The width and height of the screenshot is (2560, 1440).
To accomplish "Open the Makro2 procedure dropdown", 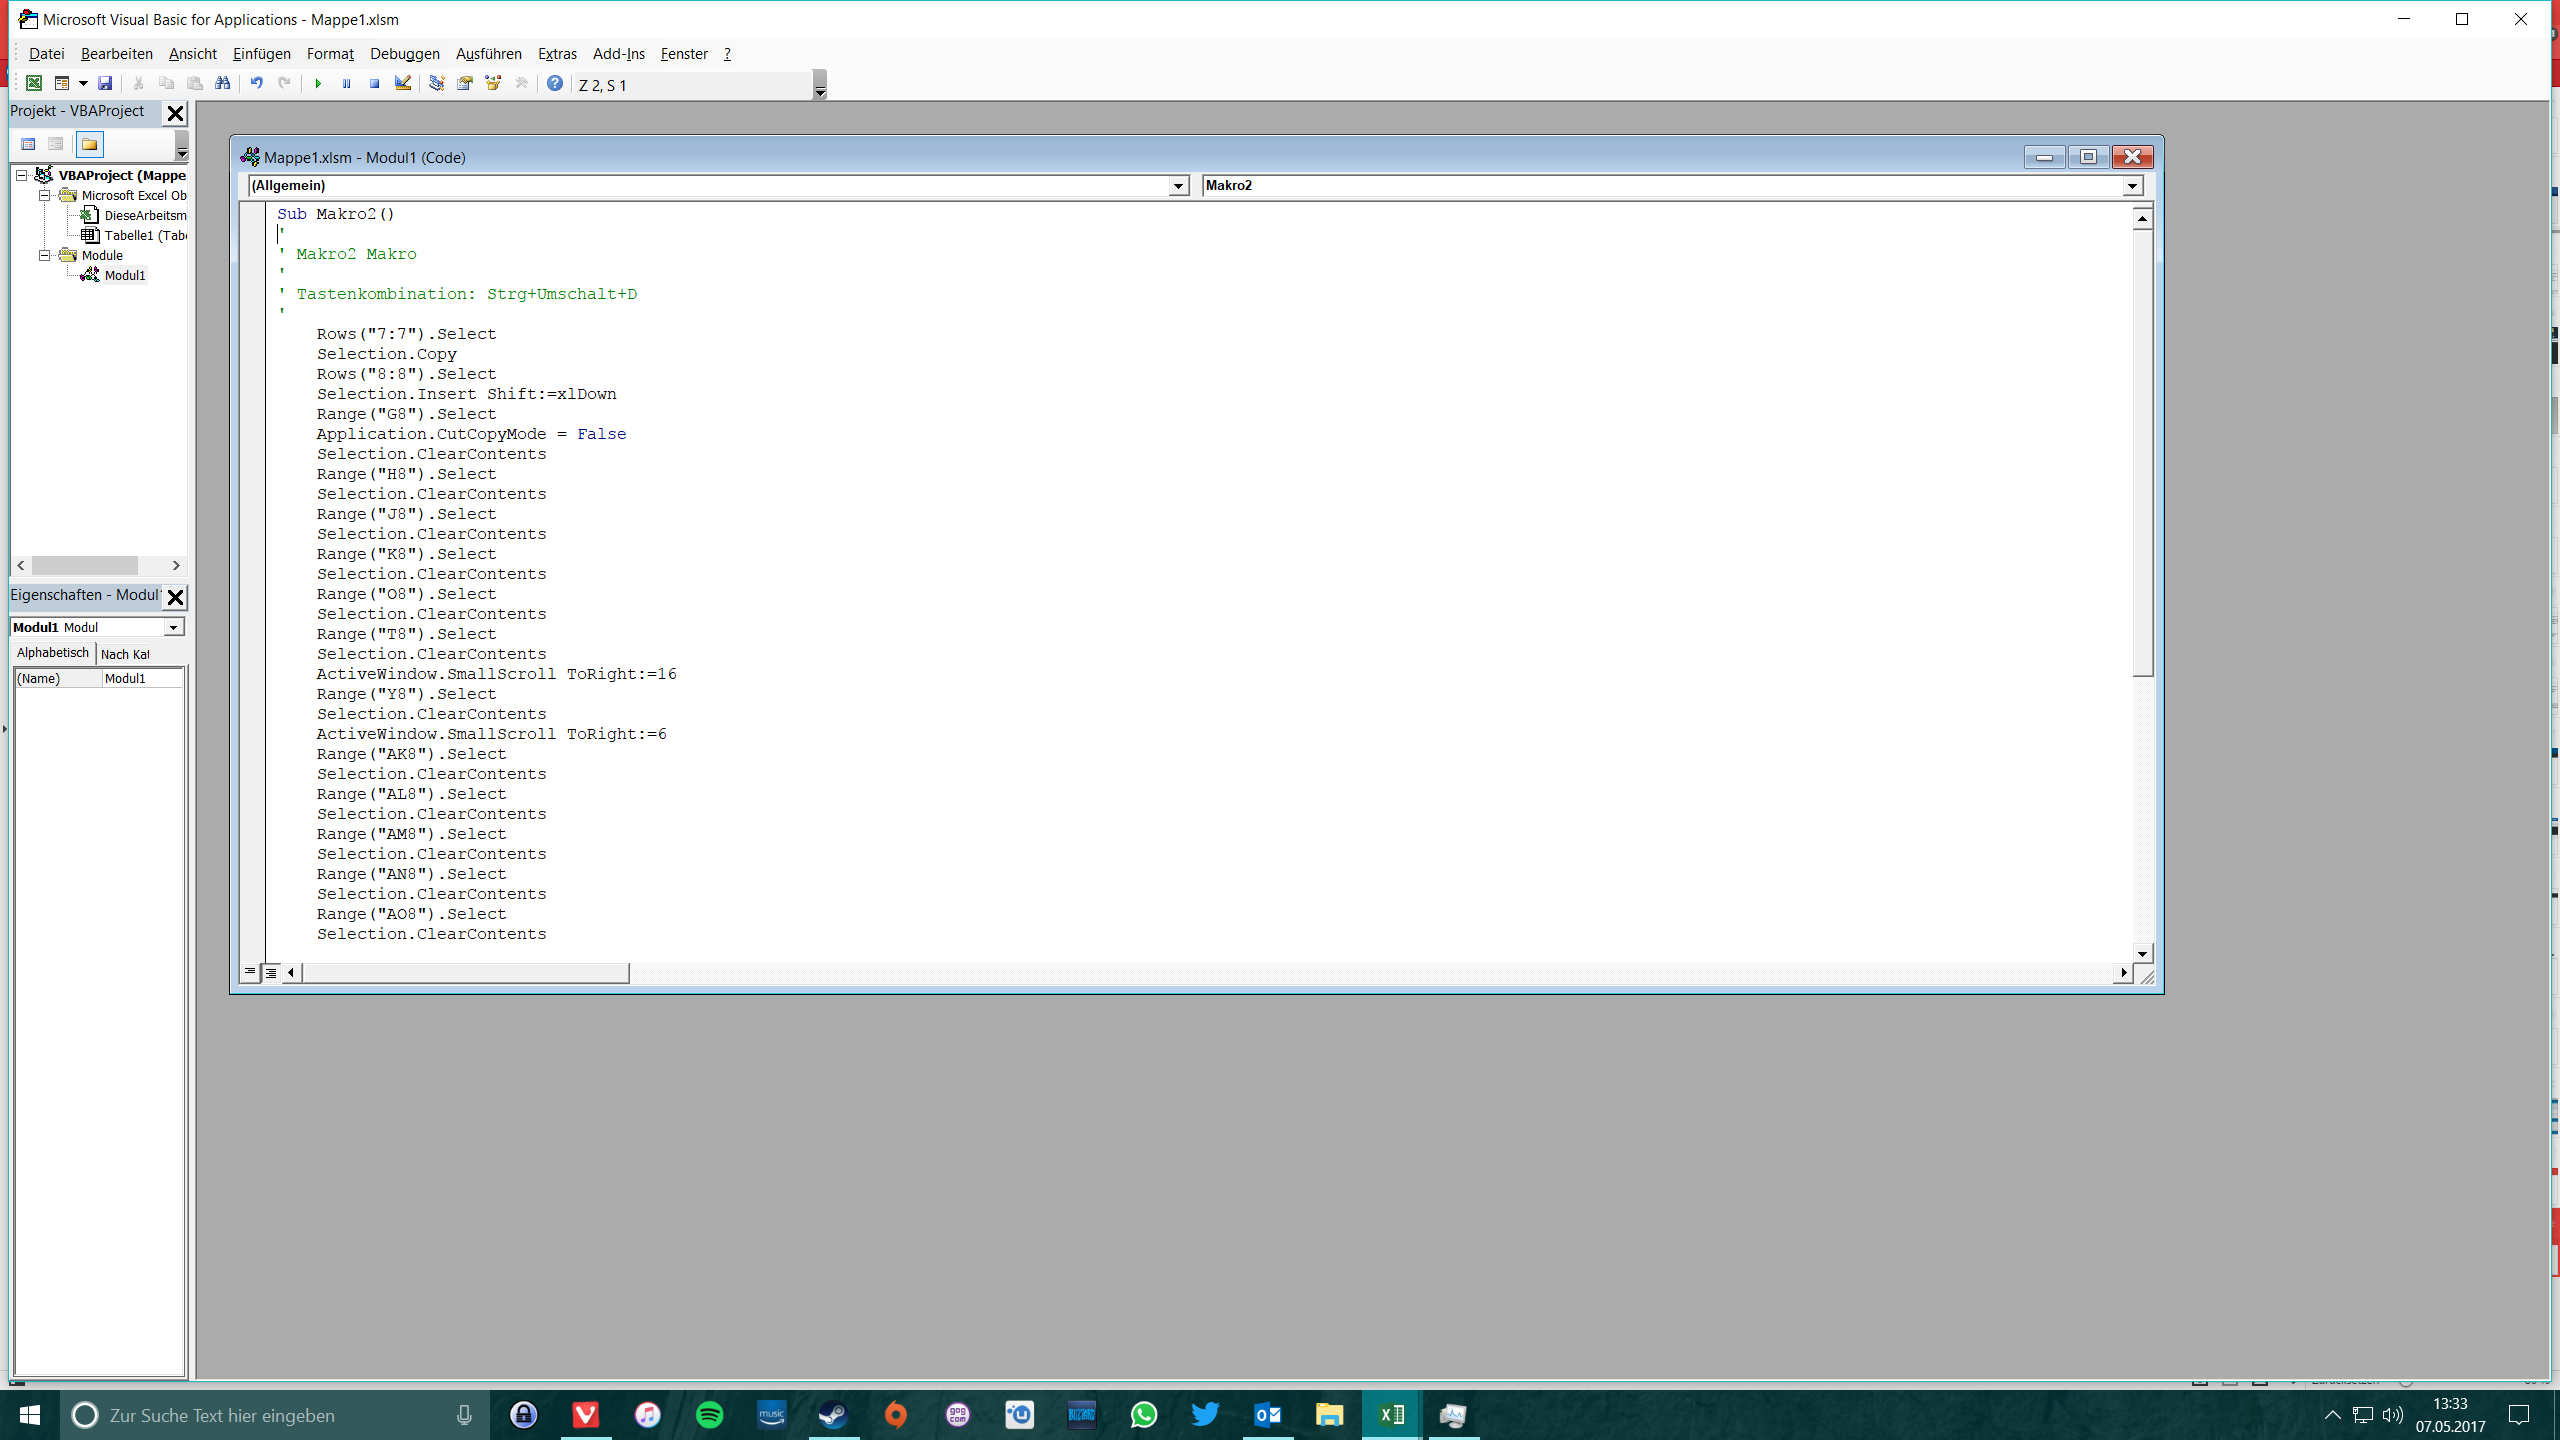I will [x=2132, y=186].
